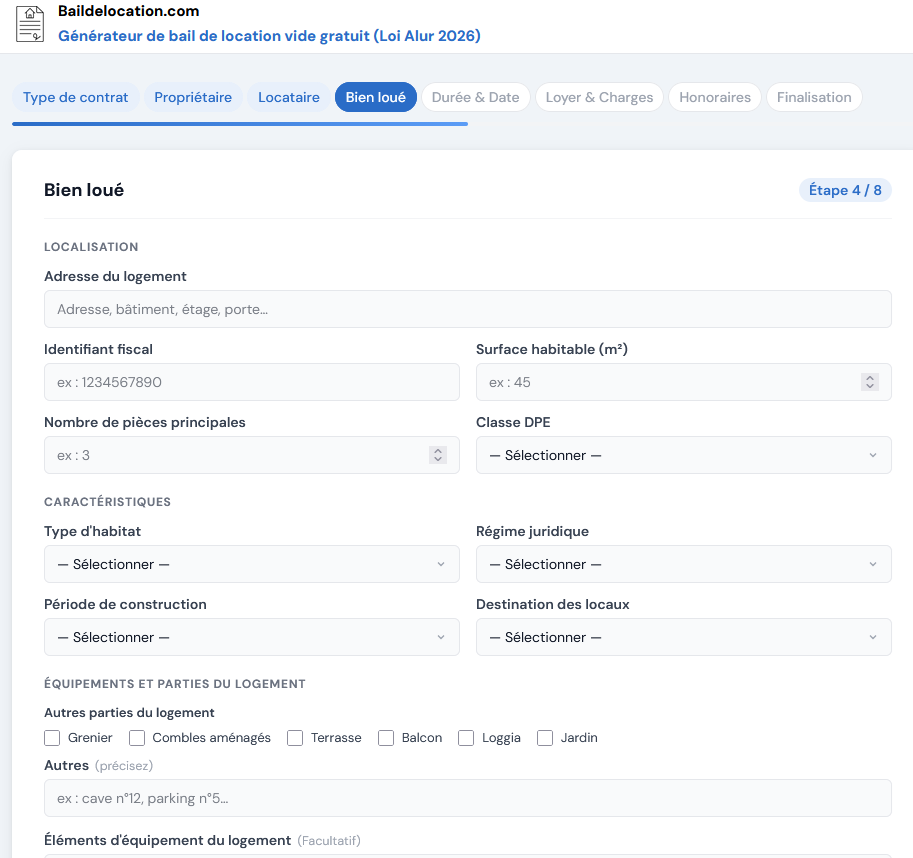Check the Balcon option
Image resolution: width=913 pixels, height=858 pixels.
pos(386,738)
